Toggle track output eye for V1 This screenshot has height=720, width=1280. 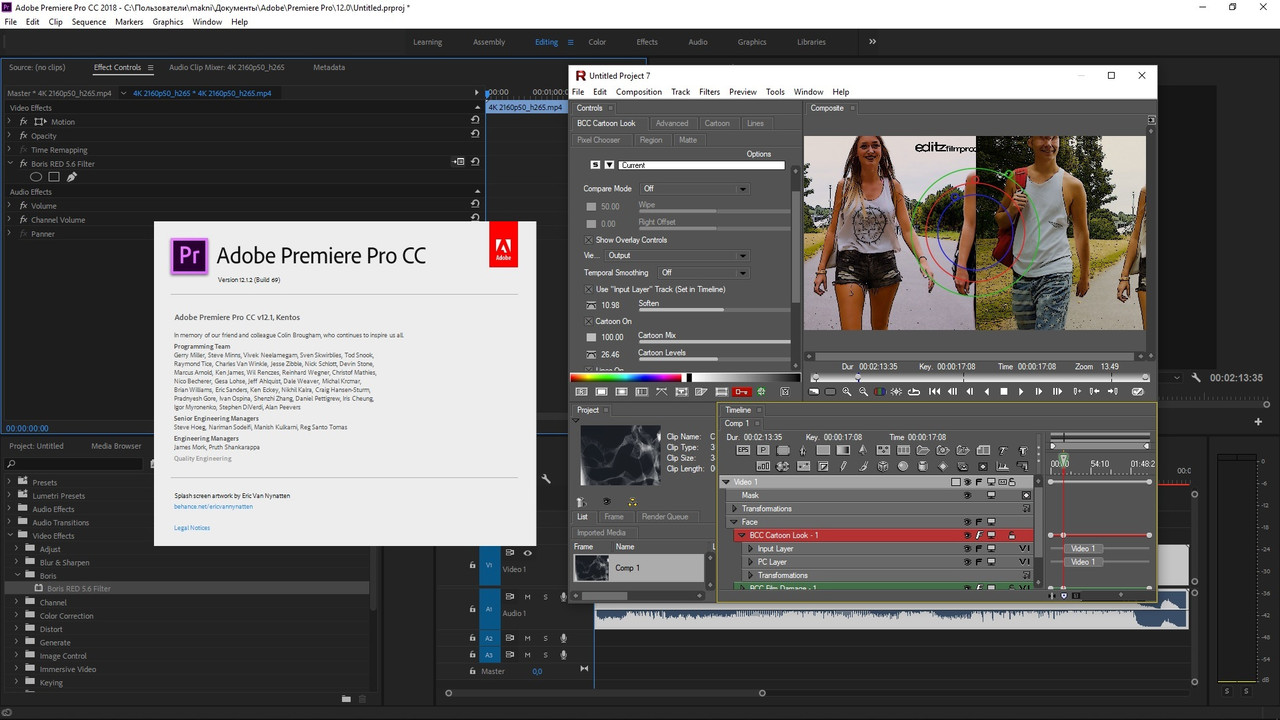[528, 552]
